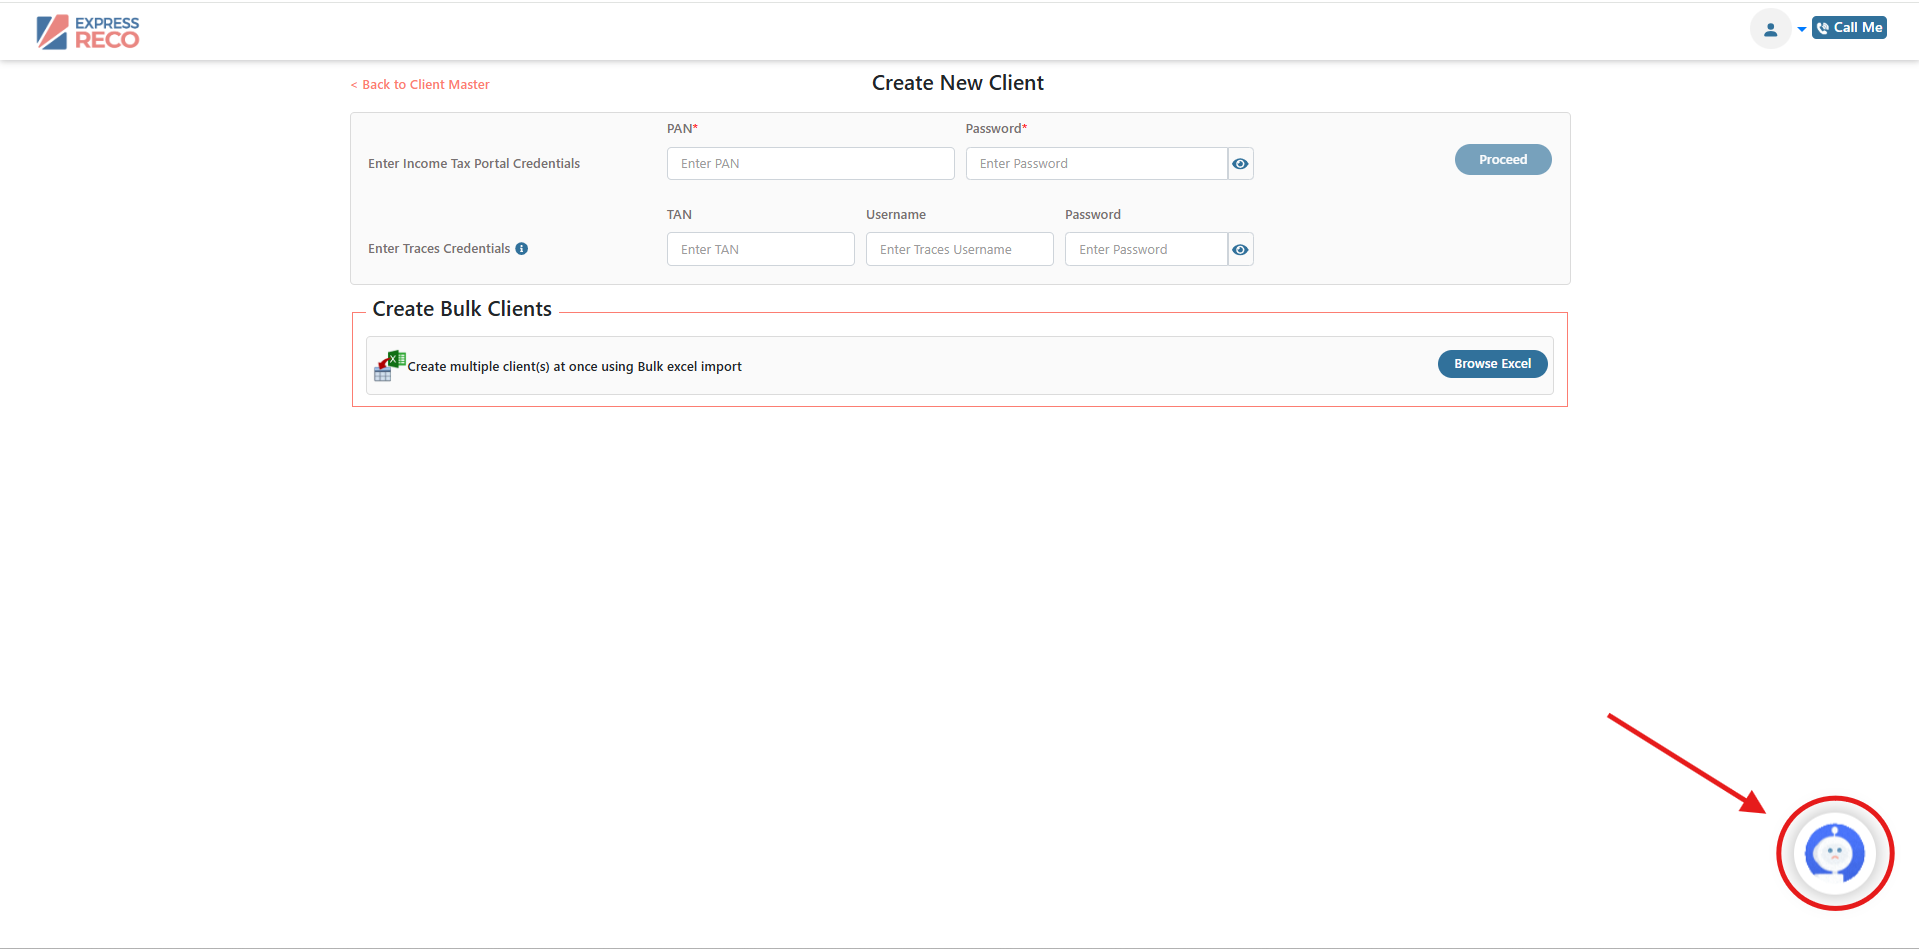Click the Income Tax password field
The height and width of the screenshot is (949, 1919).
coord(1096,164)
